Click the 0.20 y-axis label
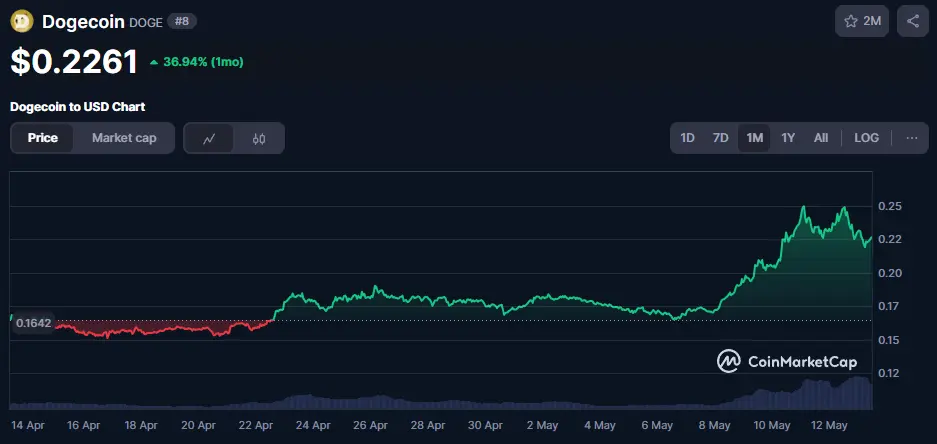937x444 pixels. click(890, 273)
